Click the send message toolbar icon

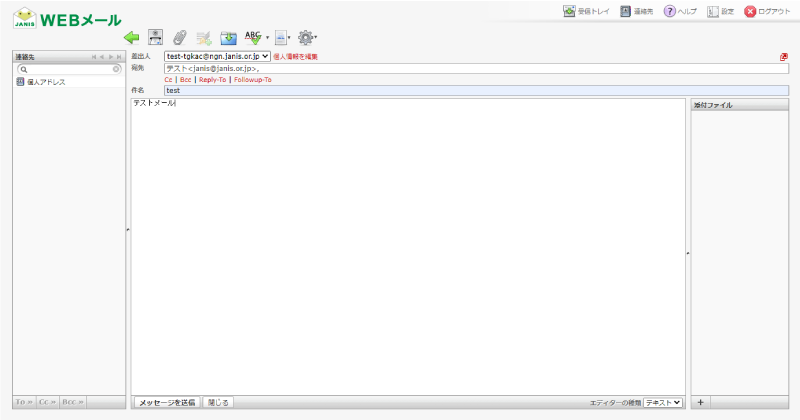tap(155, 37)
